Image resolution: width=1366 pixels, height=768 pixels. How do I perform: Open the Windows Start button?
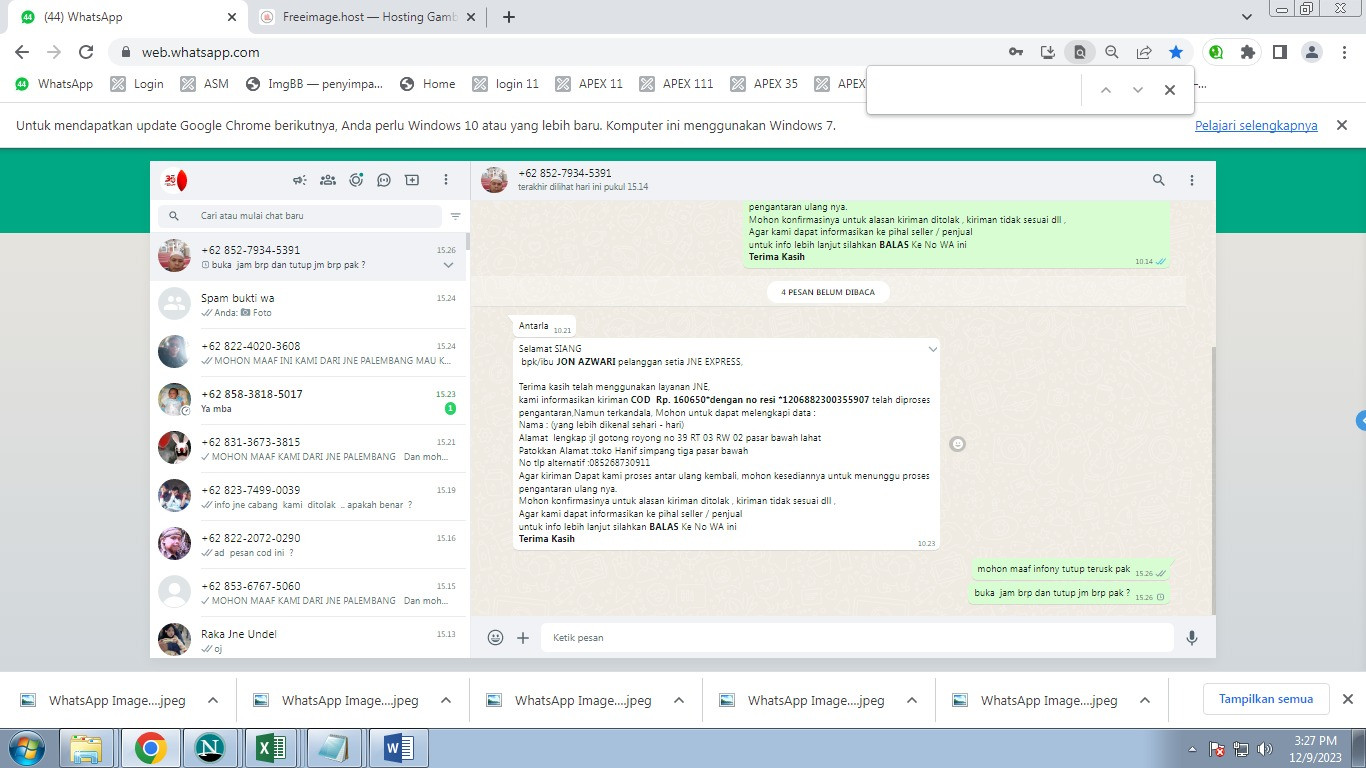point(25,748)
